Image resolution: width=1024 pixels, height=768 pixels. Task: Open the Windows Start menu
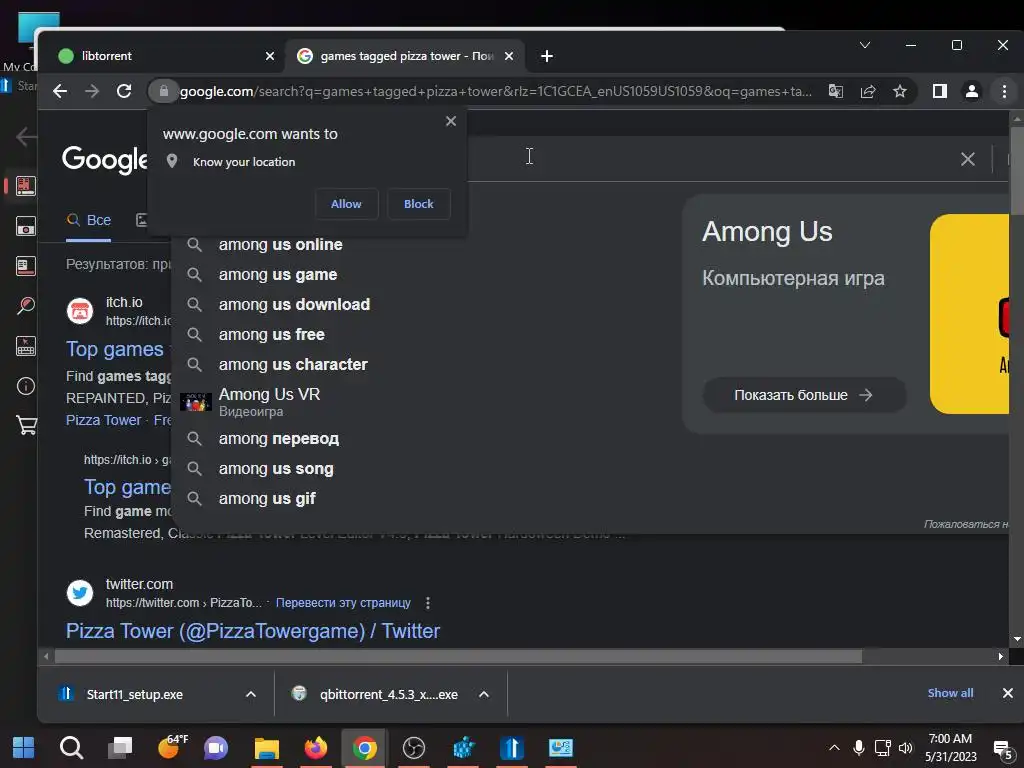point(24,748)
